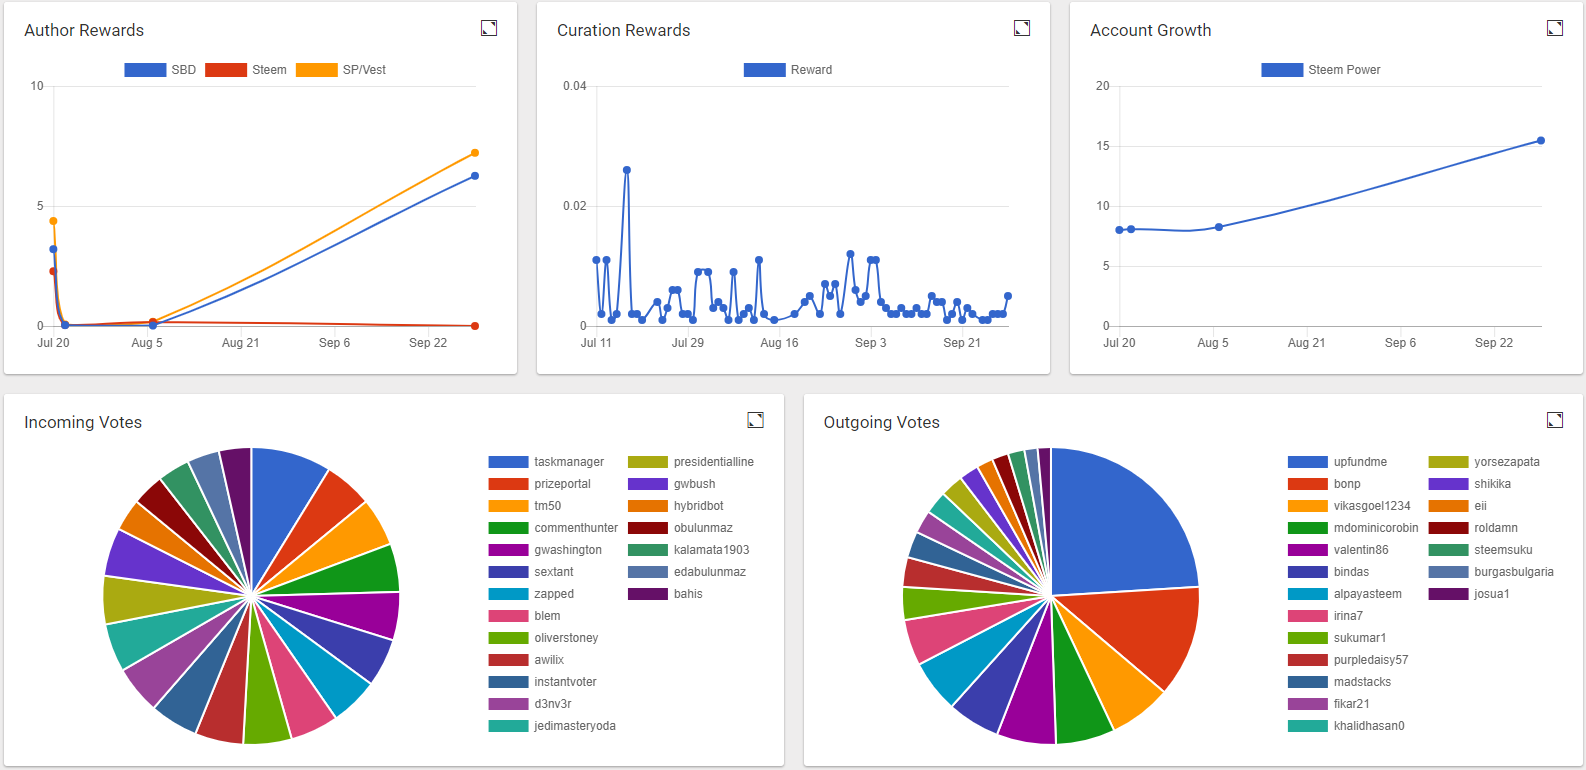
Task: Toggle the Steem series in legend
Action: [x=246, y=70]
